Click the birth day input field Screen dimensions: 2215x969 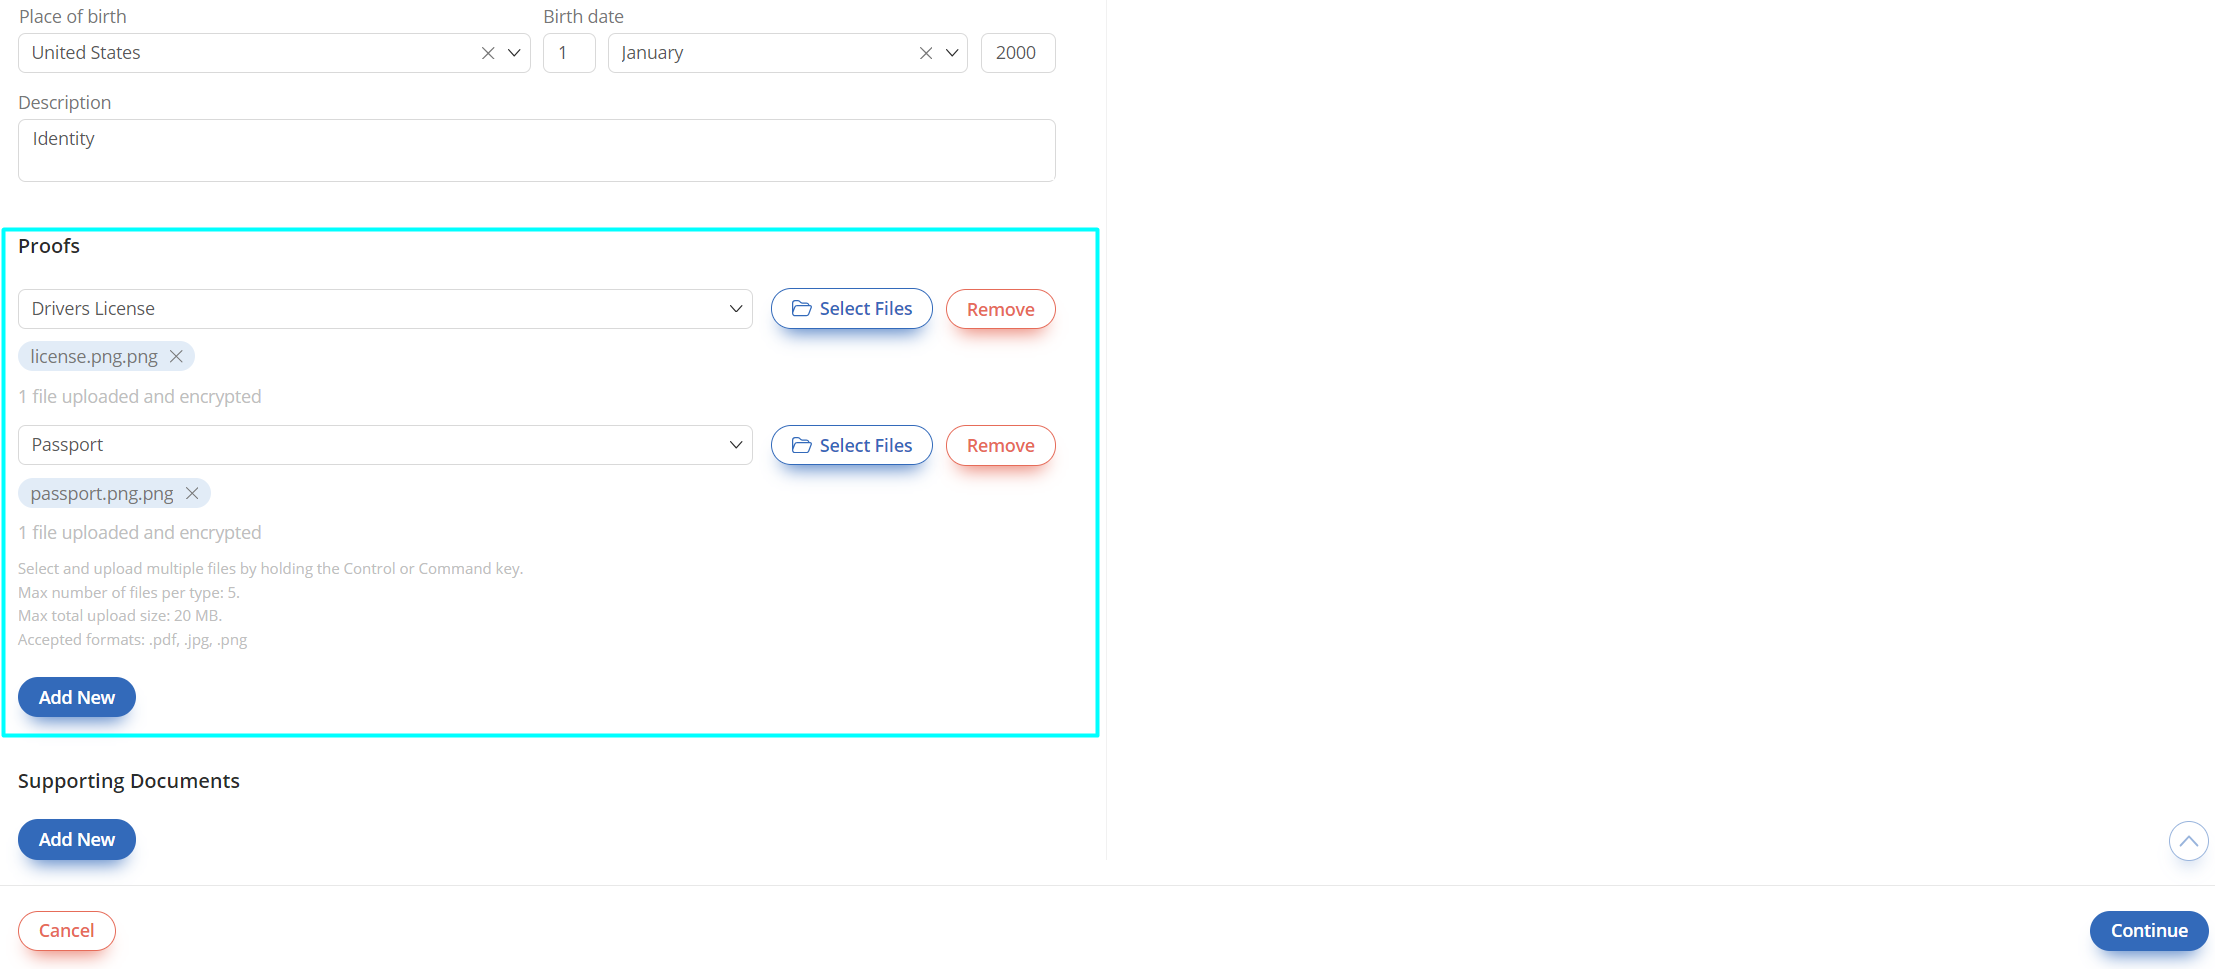point(569,53)
